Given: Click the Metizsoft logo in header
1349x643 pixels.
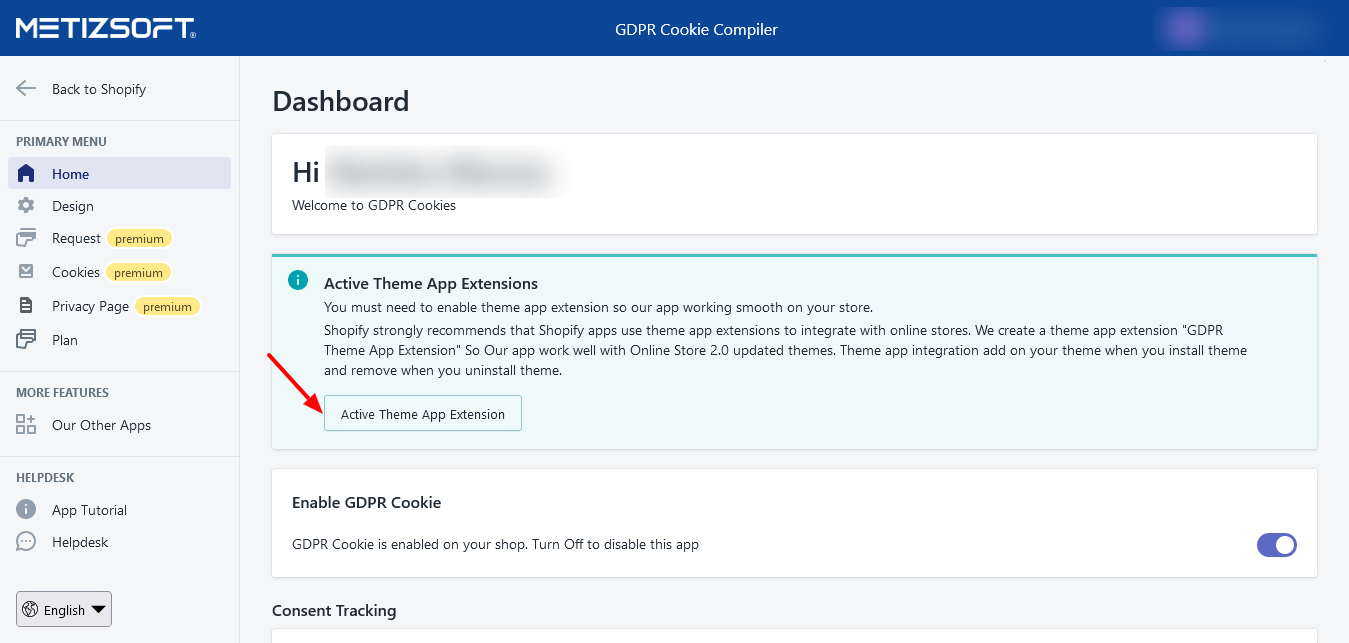Looking at the screenshot, I should (x=105, y=28).
